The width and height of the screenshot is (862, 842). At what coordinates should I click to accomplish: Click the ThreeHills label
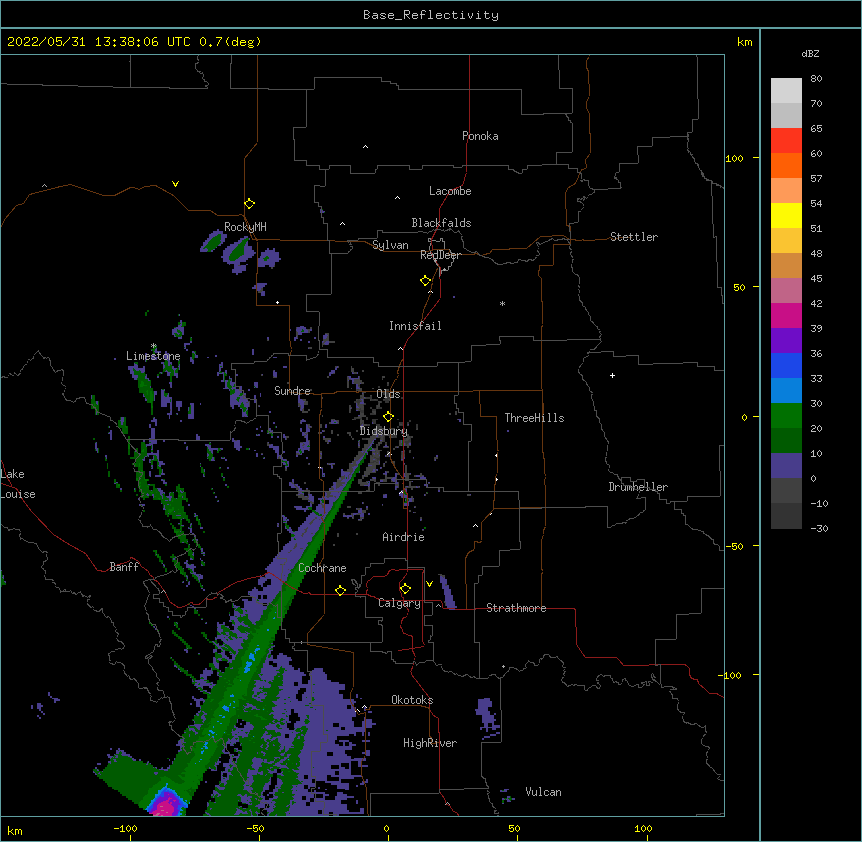point(534,418)
